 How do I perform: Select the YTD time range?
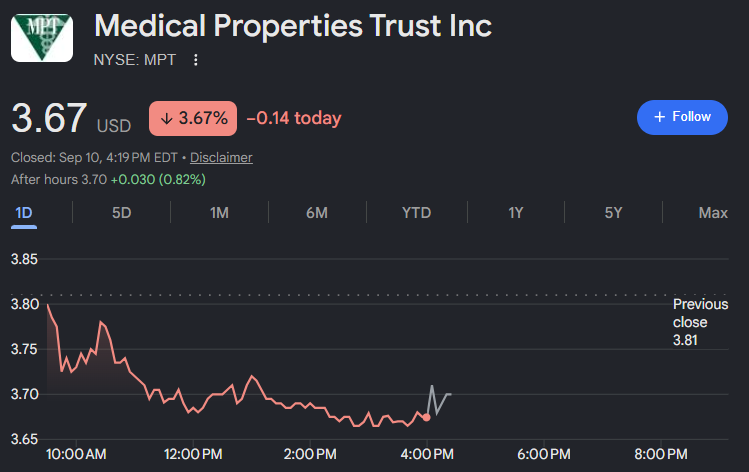[x=416, y=213]
